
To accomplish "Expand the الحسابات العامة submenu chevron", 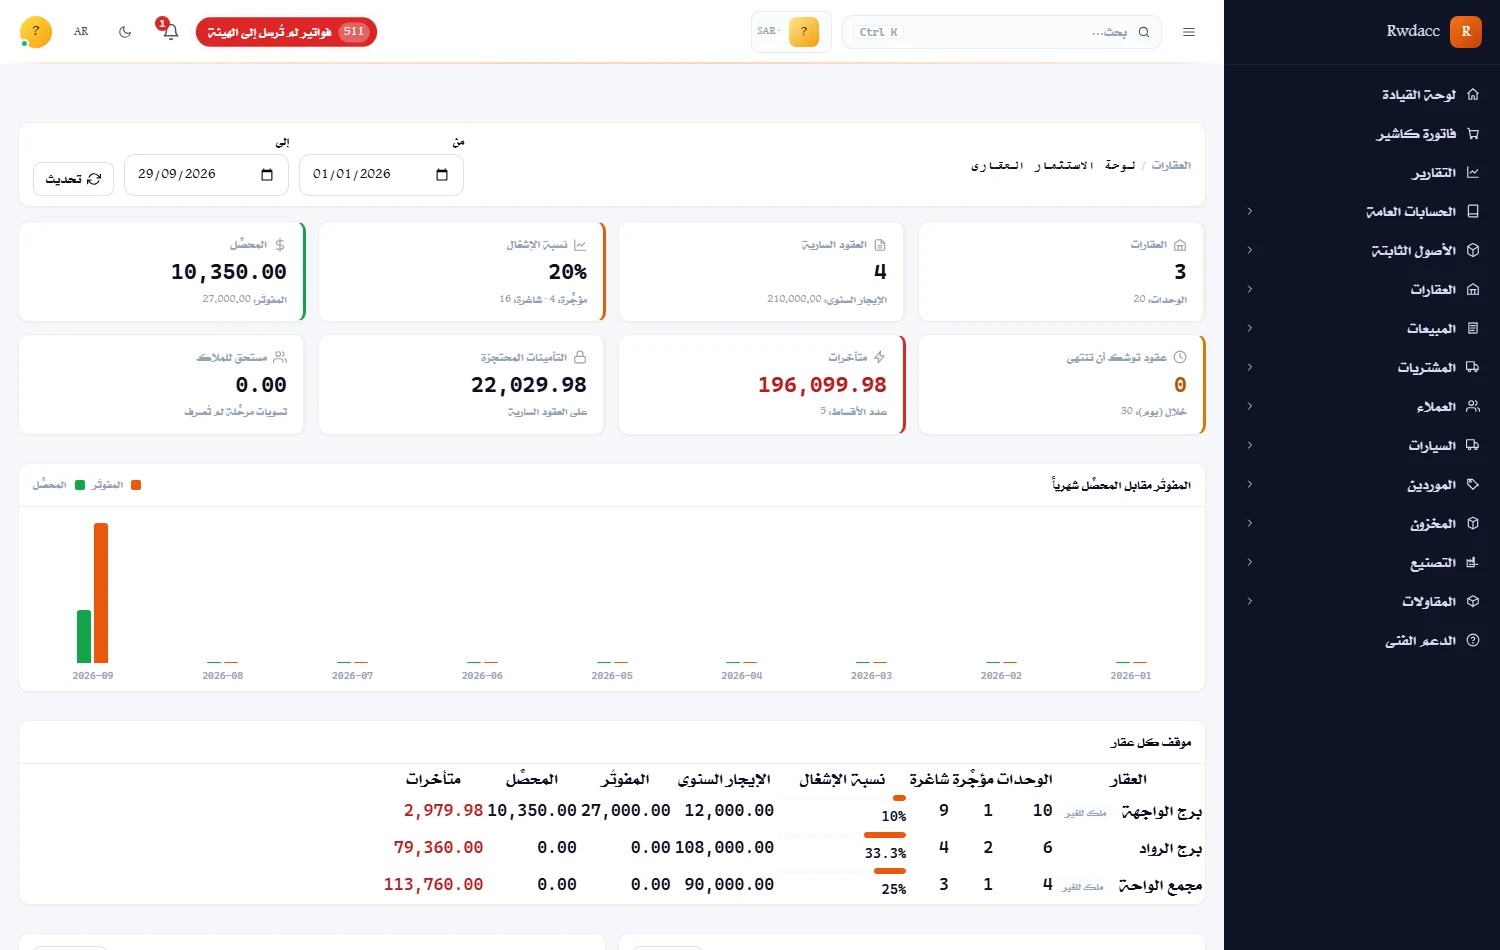I will pyautogui.click(x=1250, y=212).
